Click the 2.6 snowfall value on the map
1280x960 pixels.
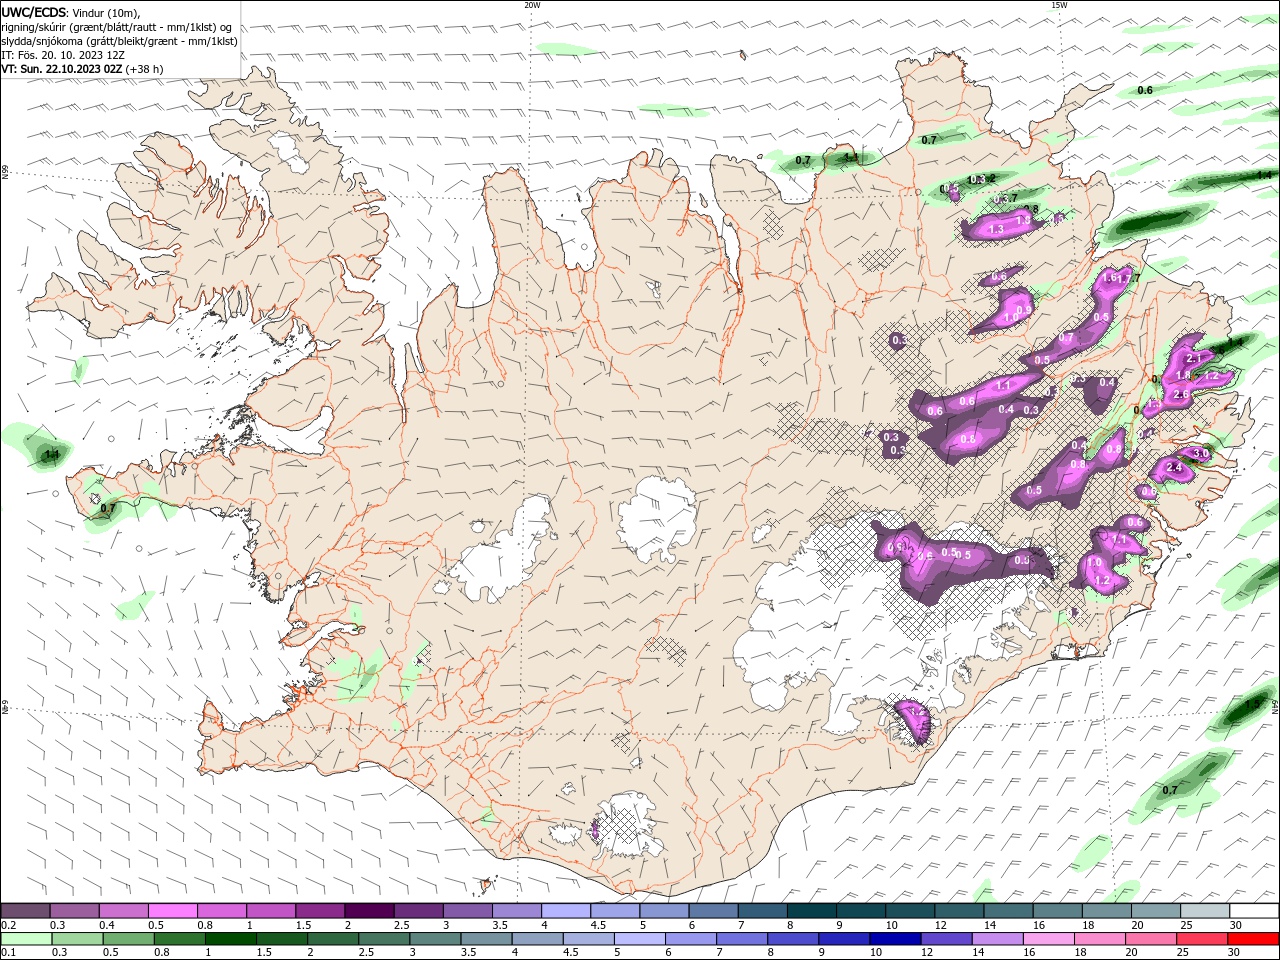click(x=1181, y=395)
